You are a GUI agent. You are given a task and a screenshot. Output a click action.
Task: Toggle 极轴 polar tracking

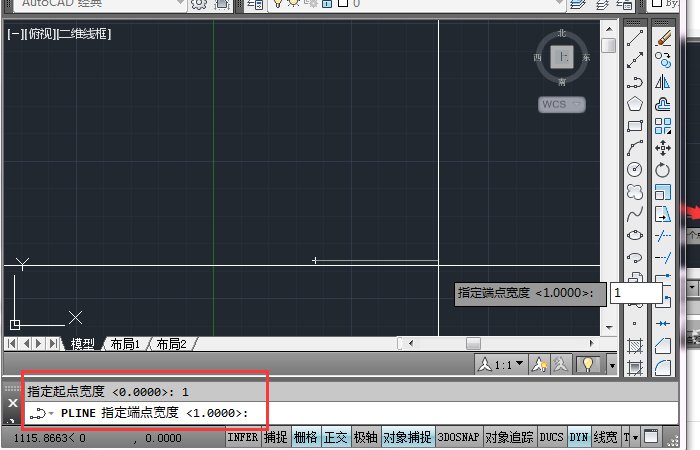coord(366,437)
